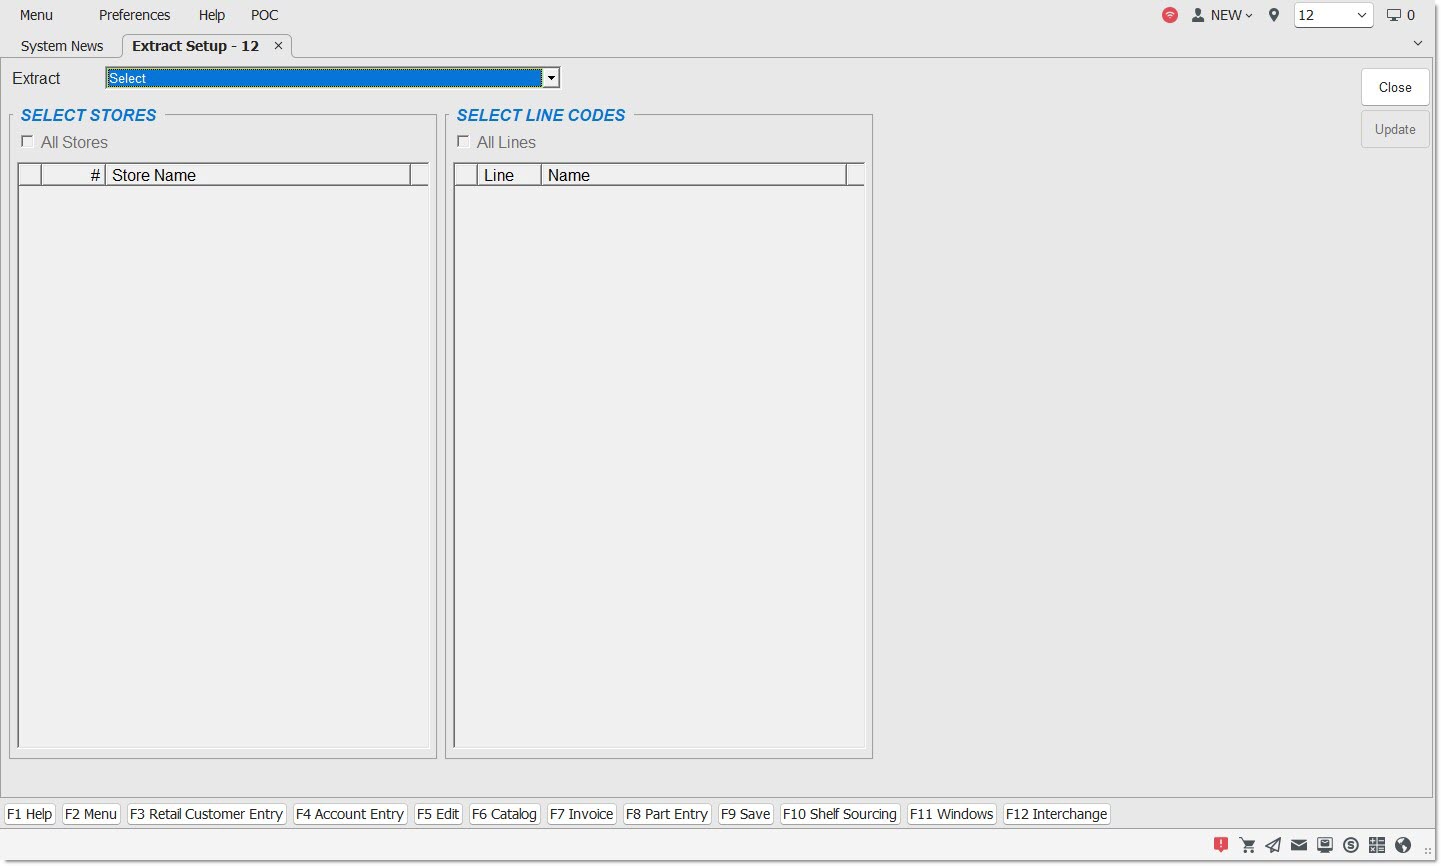Enable the All Stores checkbox
The width and height of the screenshot is (1441, 866).
(28, 142)
